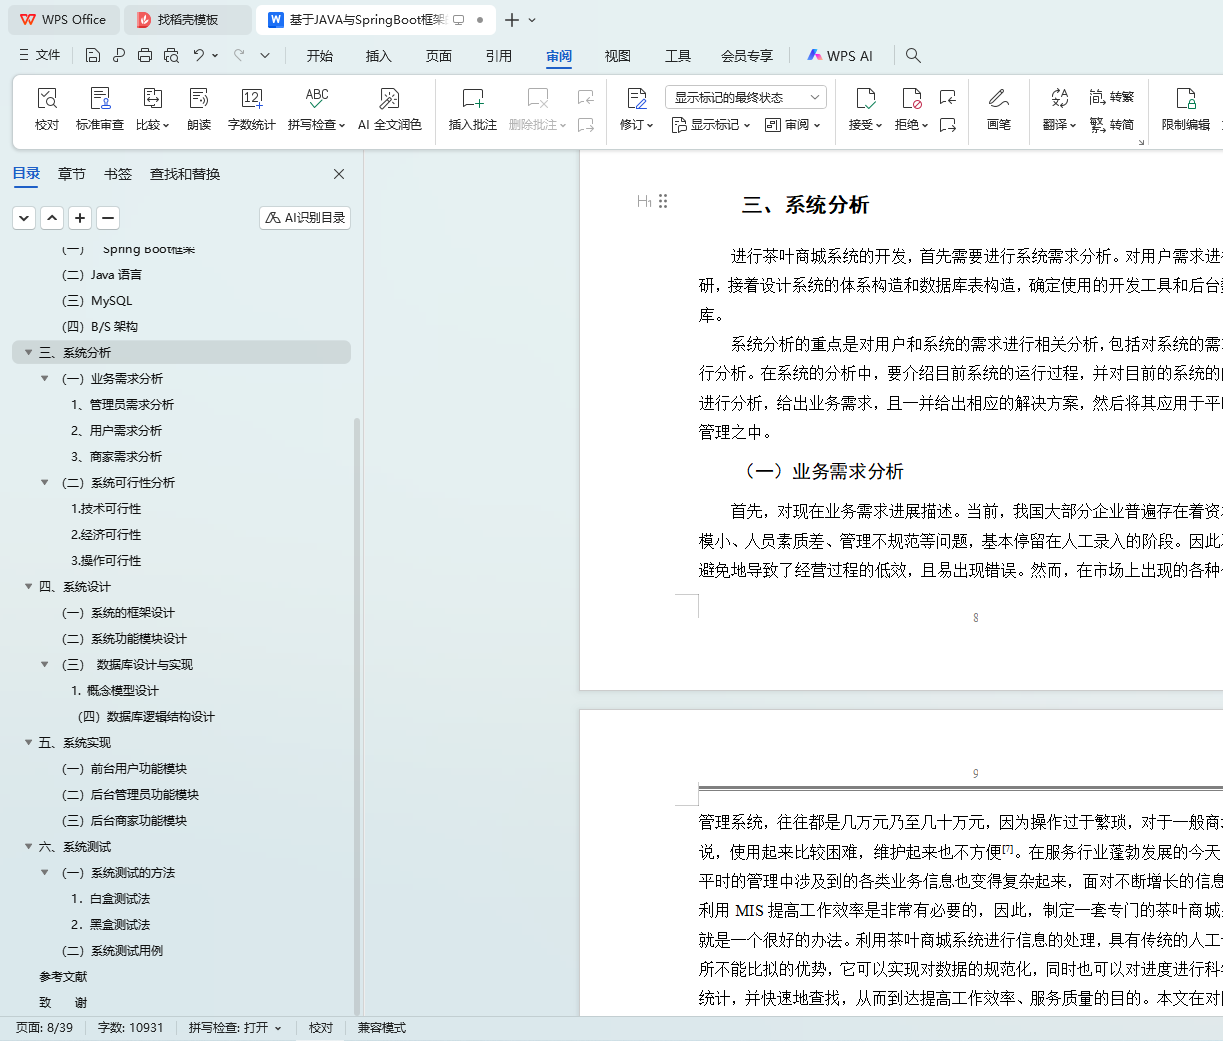
Task: Switch to 开始 ribbon tab
Action: [320, 56]
